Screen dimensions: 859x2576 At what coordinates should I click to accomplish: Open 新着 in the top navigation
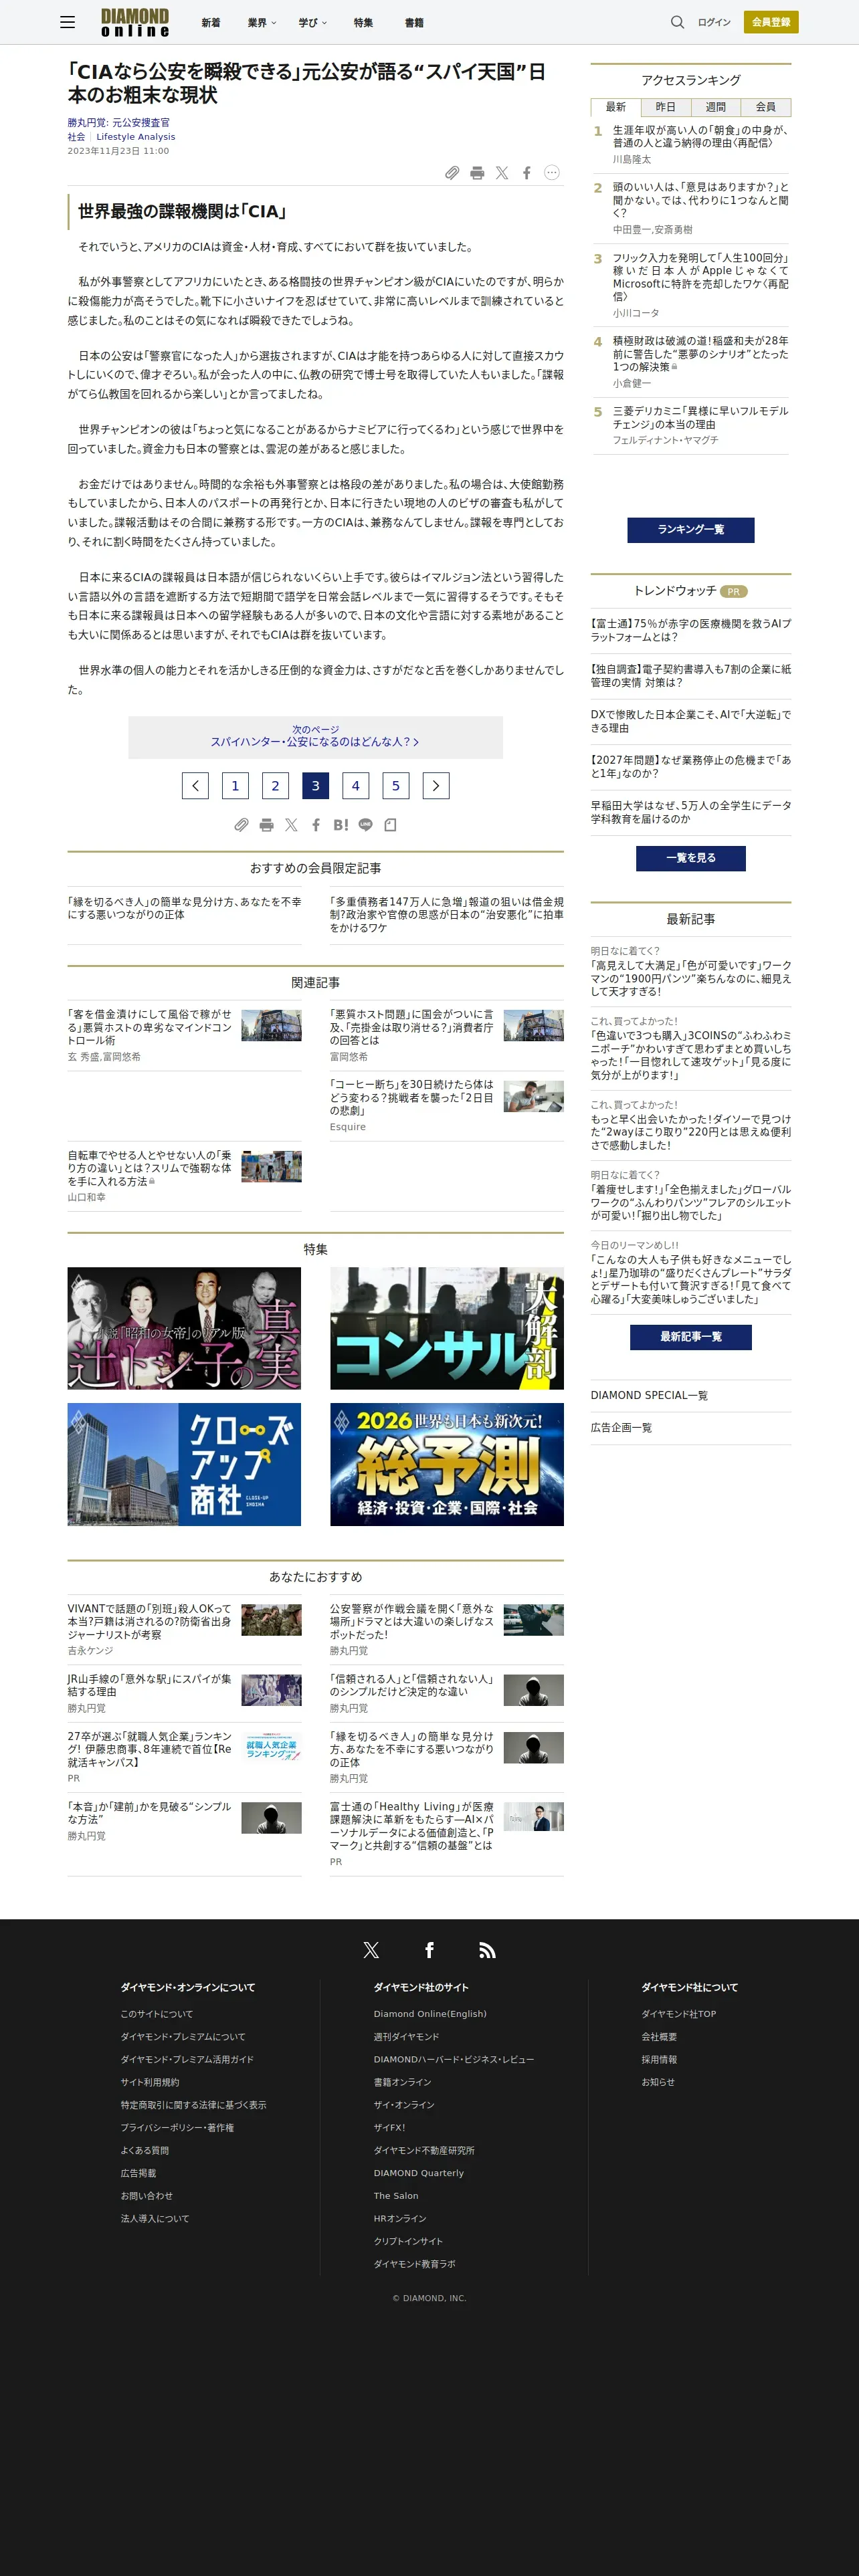click(211, 22)
